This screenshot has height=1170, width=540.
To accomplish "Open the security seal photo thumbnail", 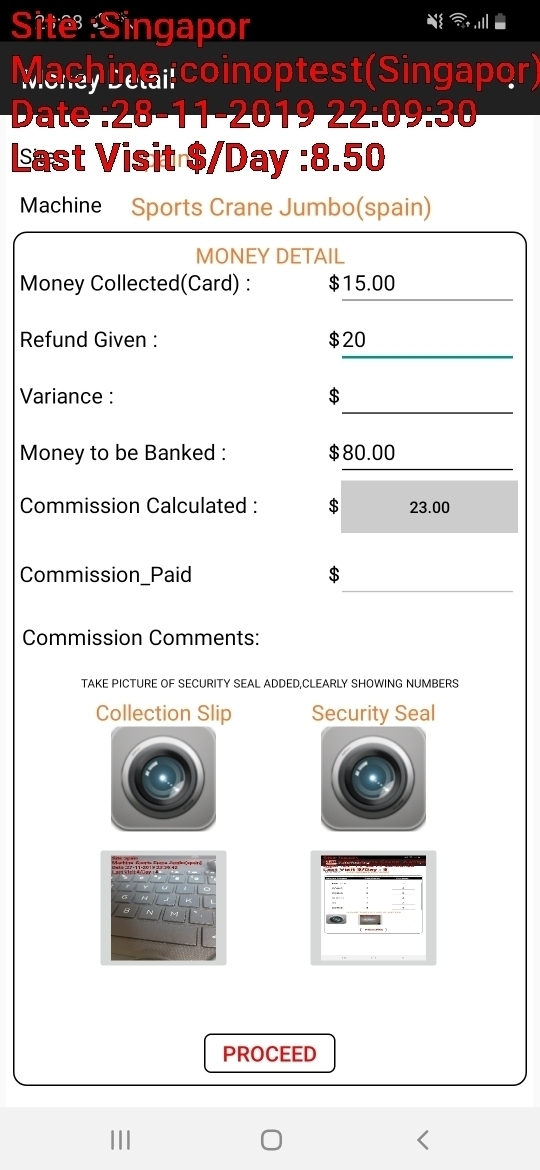I will (x=373, y=908).
